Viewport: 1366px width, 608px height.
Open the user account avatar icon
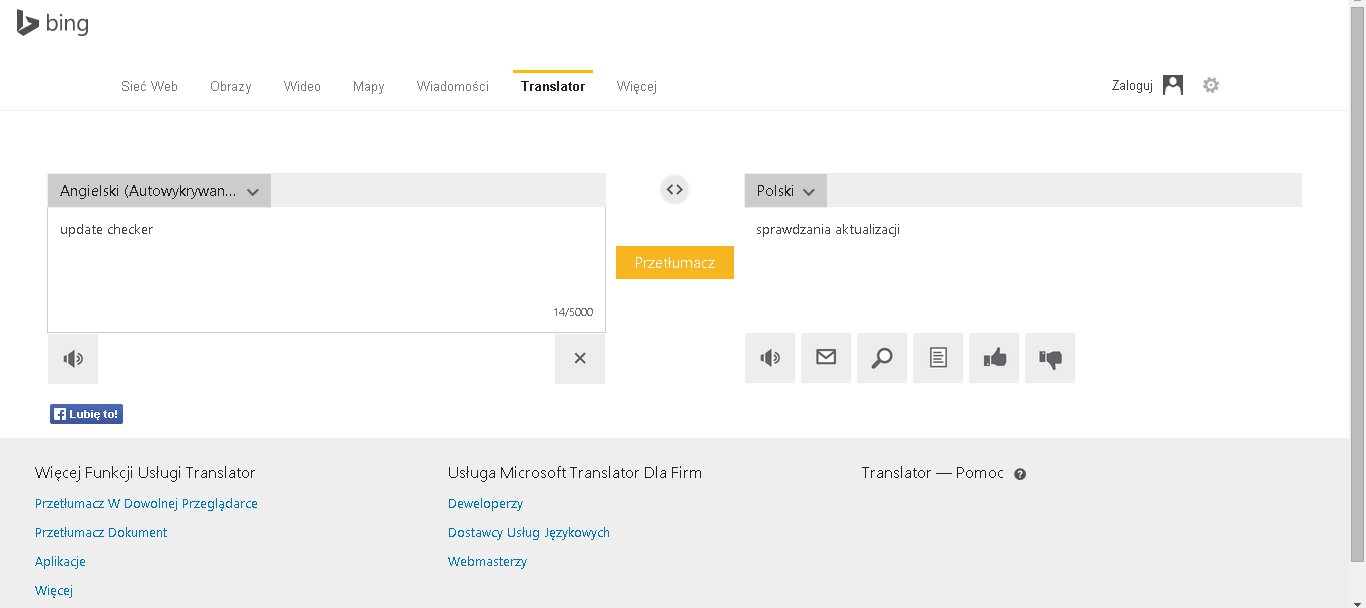click(1173, 85)
